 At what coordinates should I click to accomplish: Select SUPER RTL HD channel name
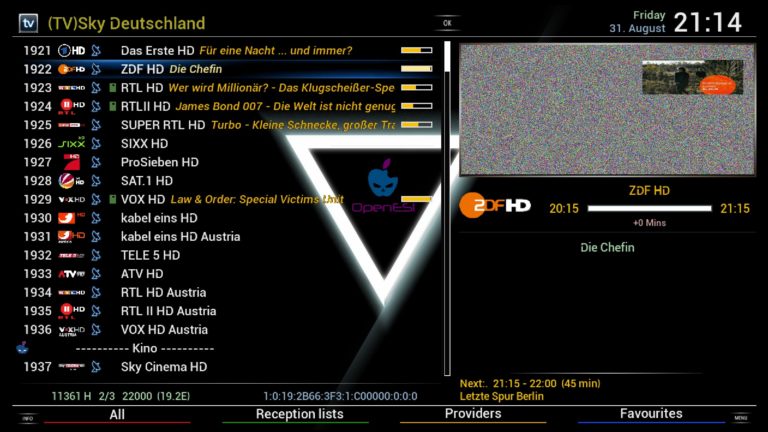tap(163, 125)
